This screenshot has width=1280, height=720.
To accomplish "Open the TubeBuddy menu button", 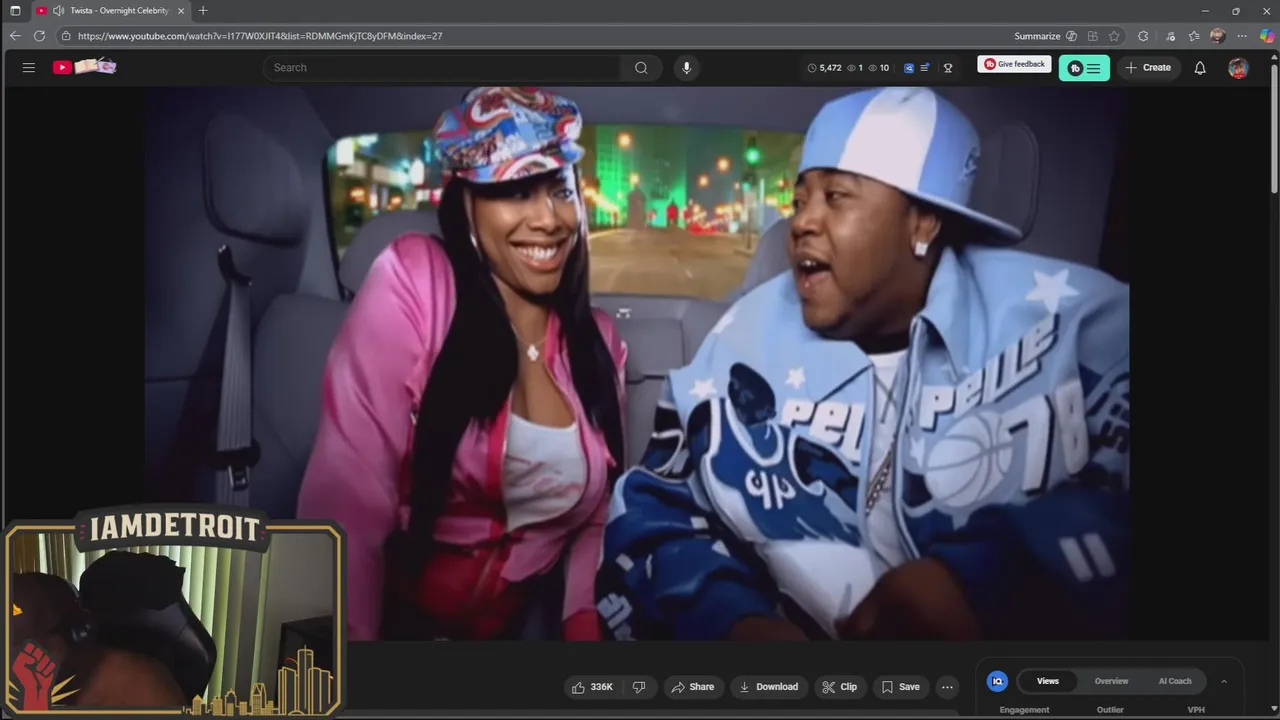I will tap(1084, 68).
